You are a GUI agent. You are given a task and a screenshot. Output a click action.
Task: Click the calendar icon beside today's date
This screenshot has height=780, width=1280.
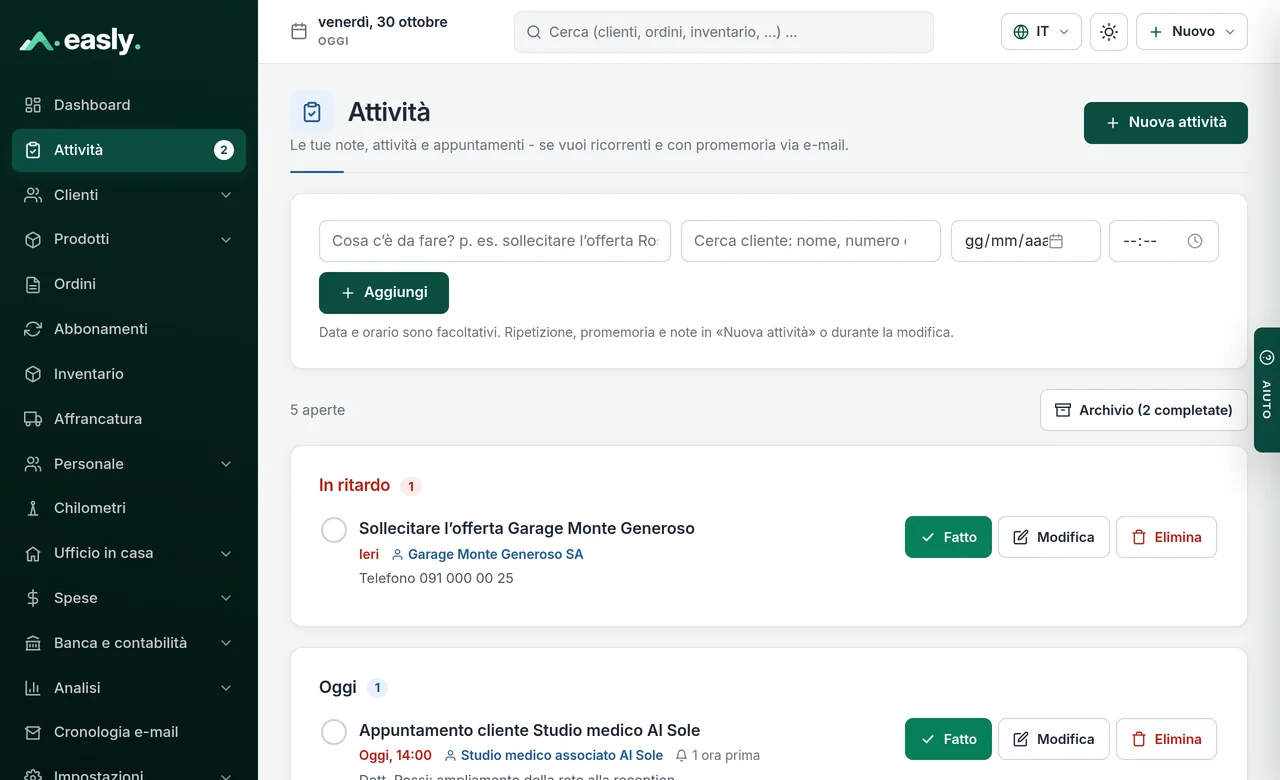[298, 32]
